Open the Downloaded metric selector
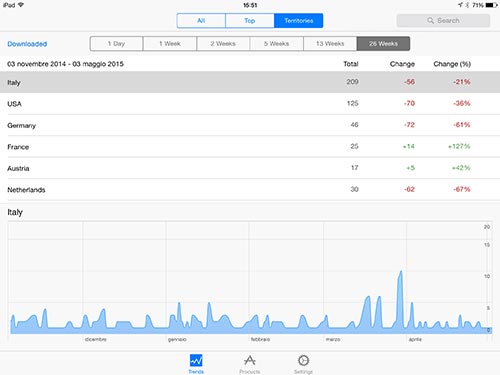The height and width of the screenshot is (375, 500). [x=27, y=44]
